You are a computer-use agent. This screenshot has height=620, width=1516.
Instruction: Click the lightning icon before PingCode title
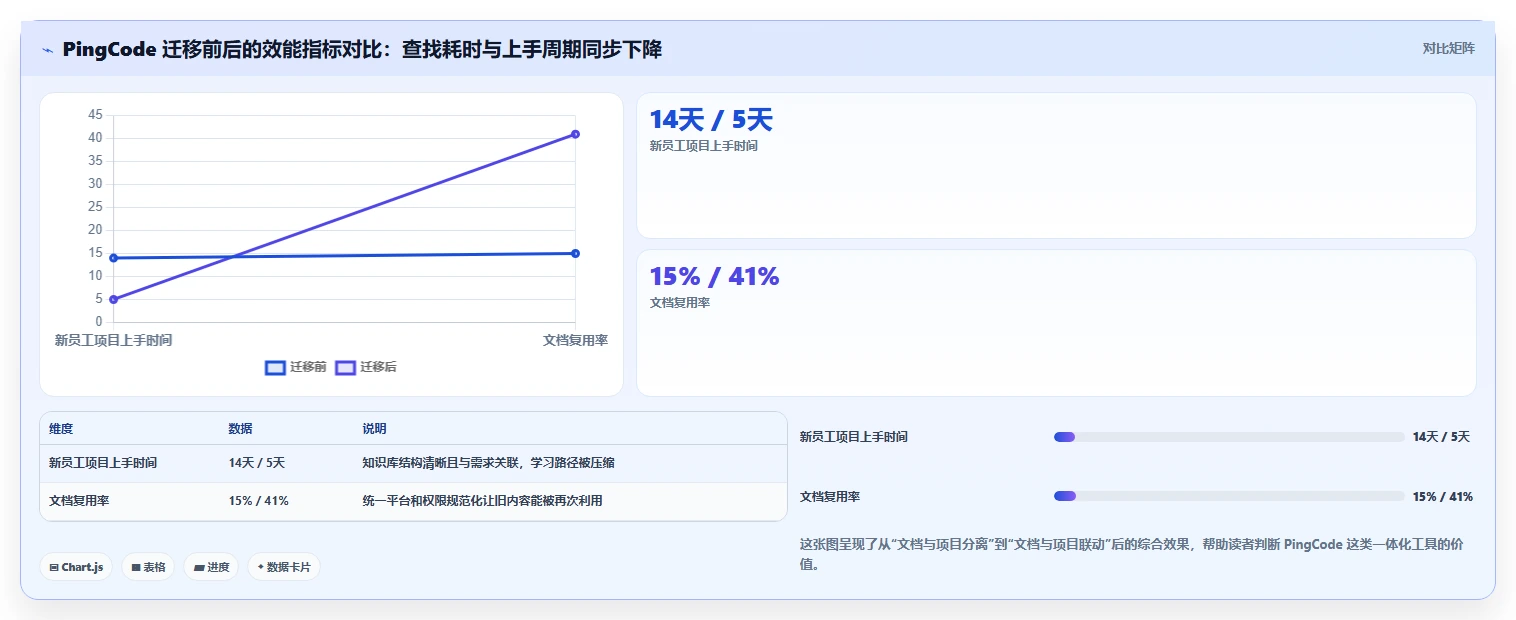click(47, 50)
